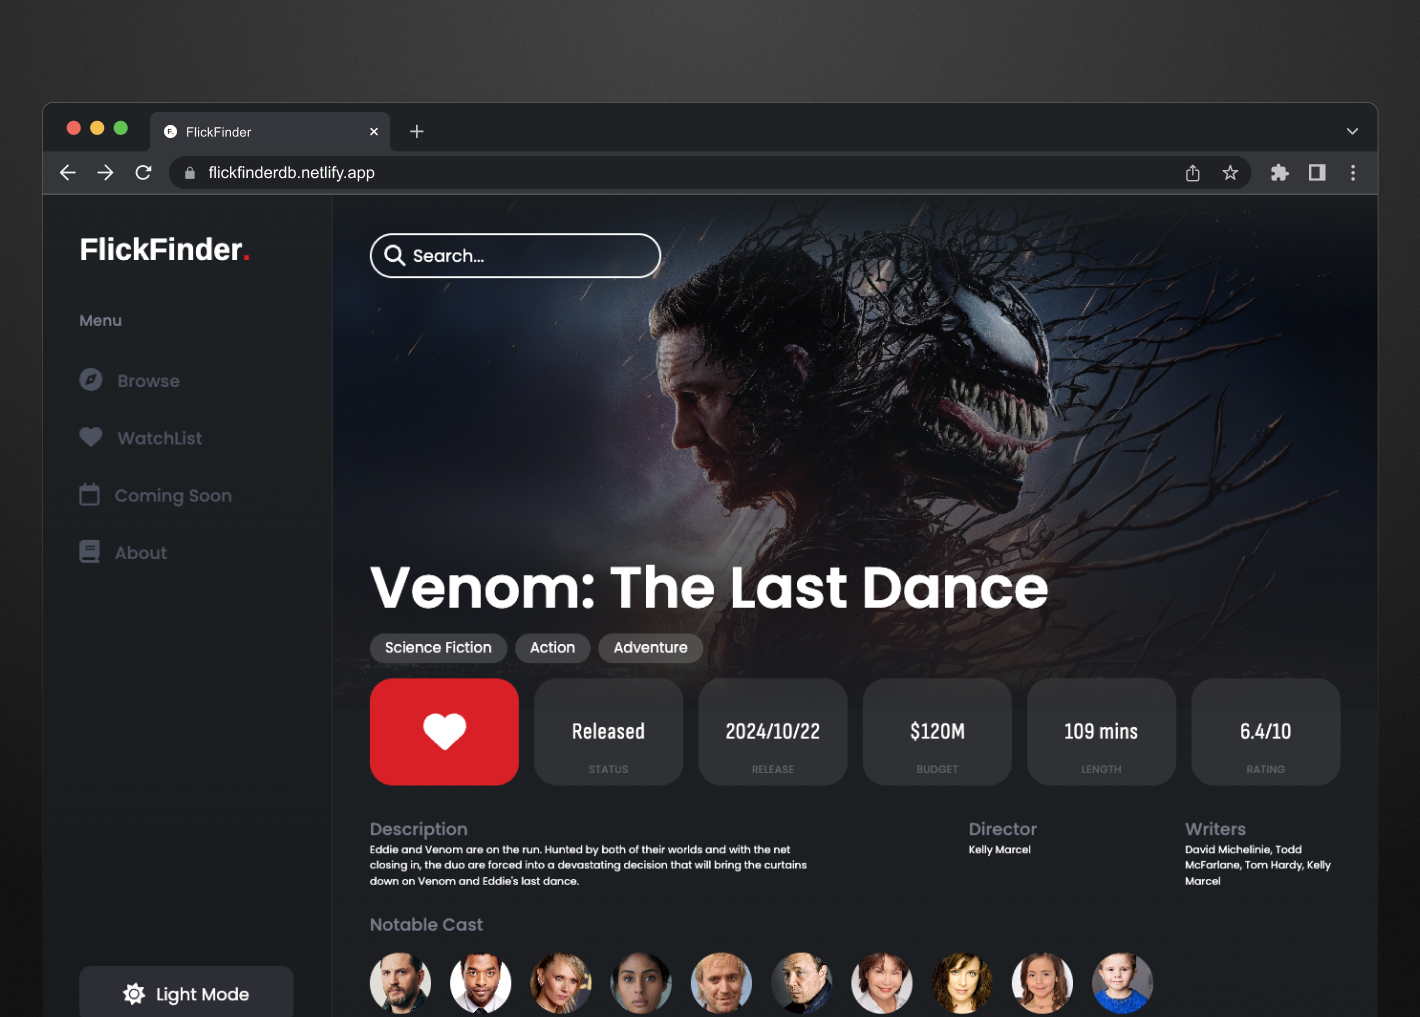Click the Notable Cast heading
The image size is (1420, 1017).
pos(426,925)
